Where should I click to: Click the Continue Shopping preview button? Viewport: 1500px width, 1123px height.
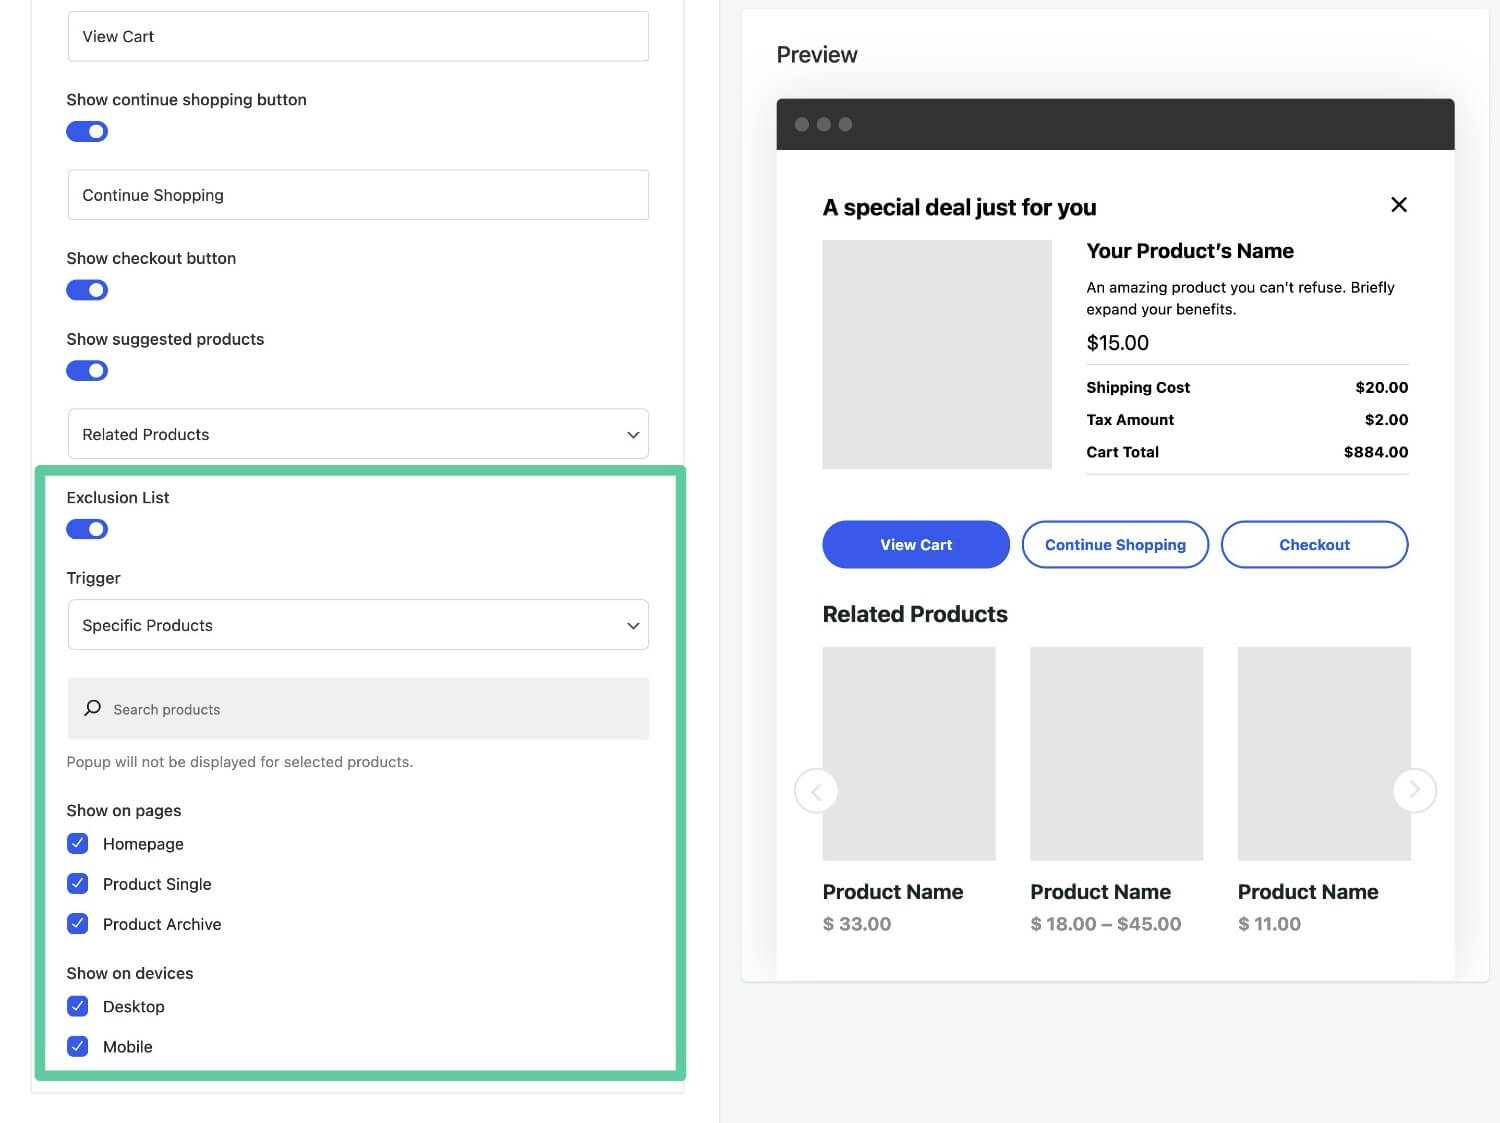pyautogui.click(x=1115, y=545)
